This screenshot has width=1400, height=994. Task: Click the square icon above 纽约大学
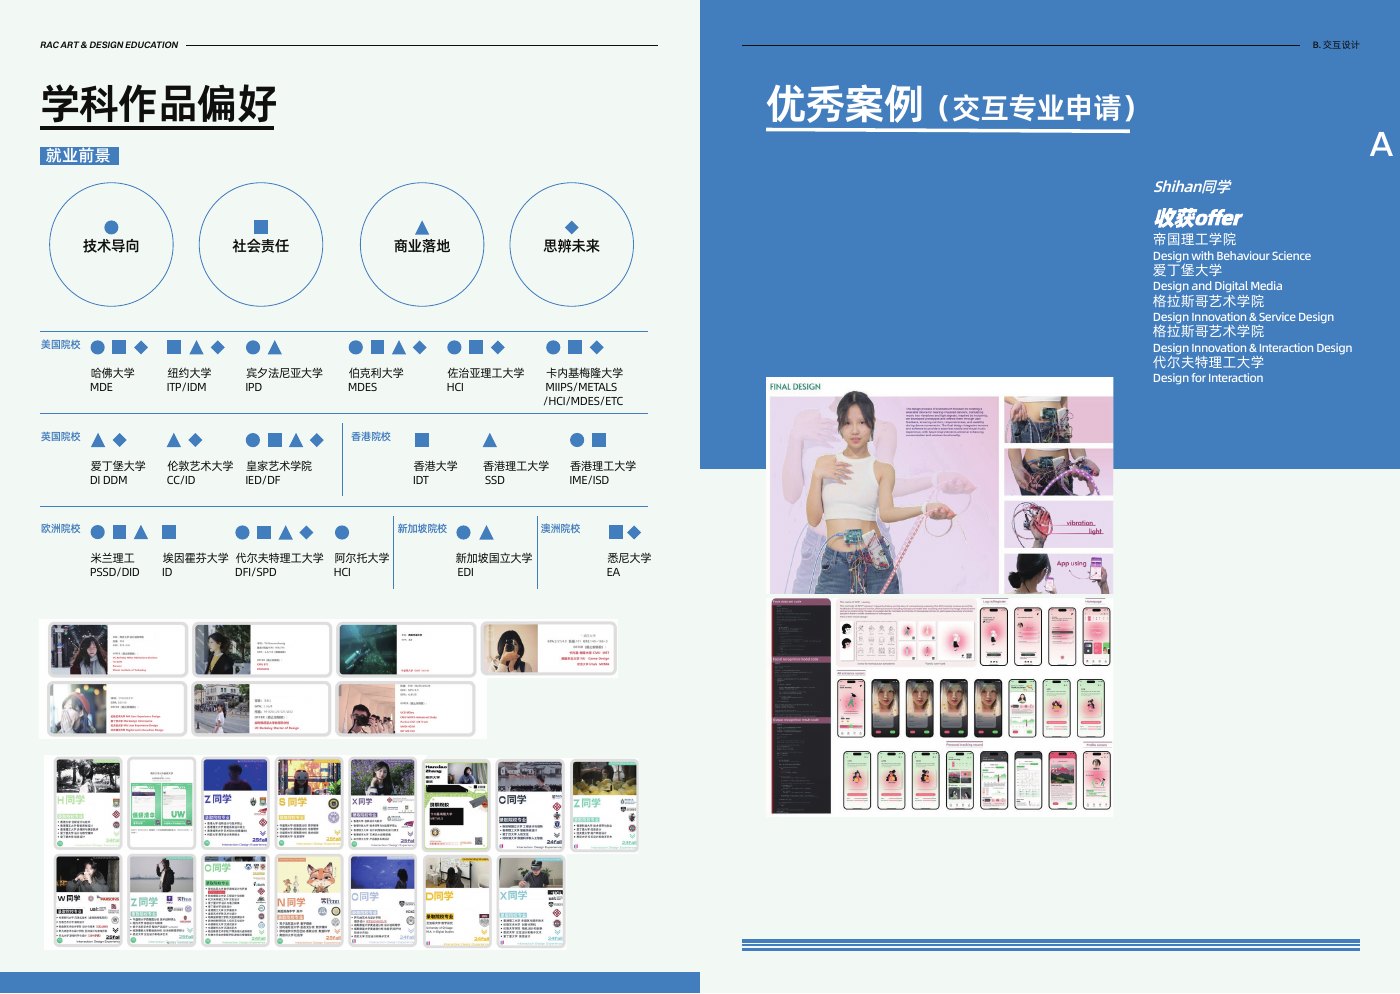click(174, 347)
